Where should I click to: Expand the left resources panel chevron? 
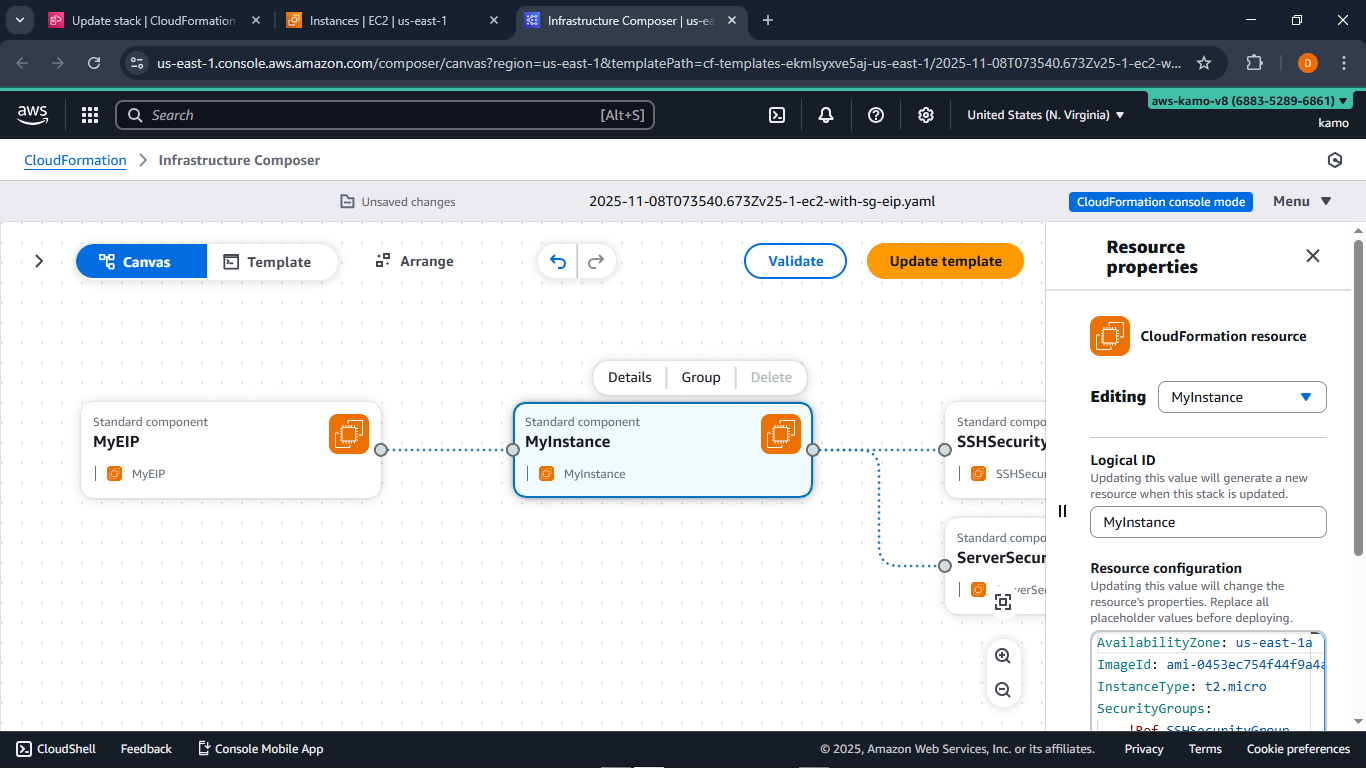tap(39, 261)
